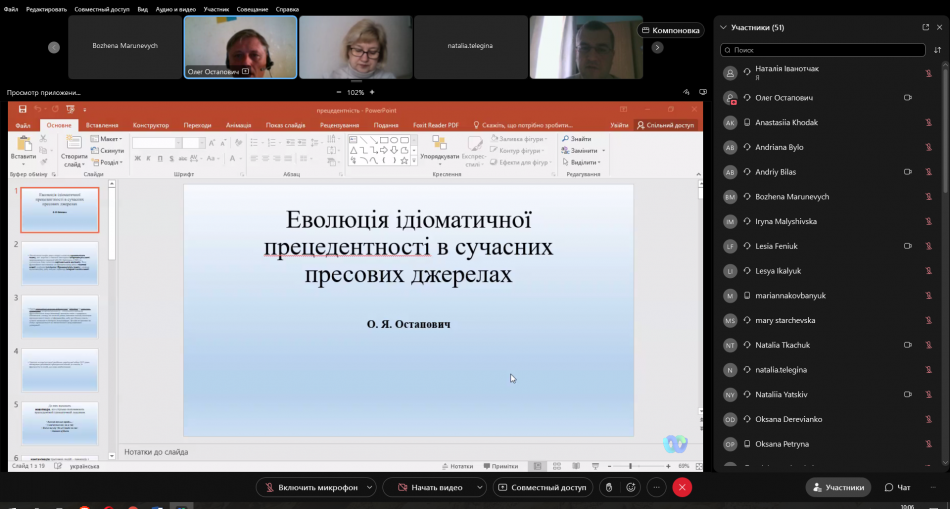Collapse the Участники (51) list chevron
The image size is (950, 509).
pos(723,28)
